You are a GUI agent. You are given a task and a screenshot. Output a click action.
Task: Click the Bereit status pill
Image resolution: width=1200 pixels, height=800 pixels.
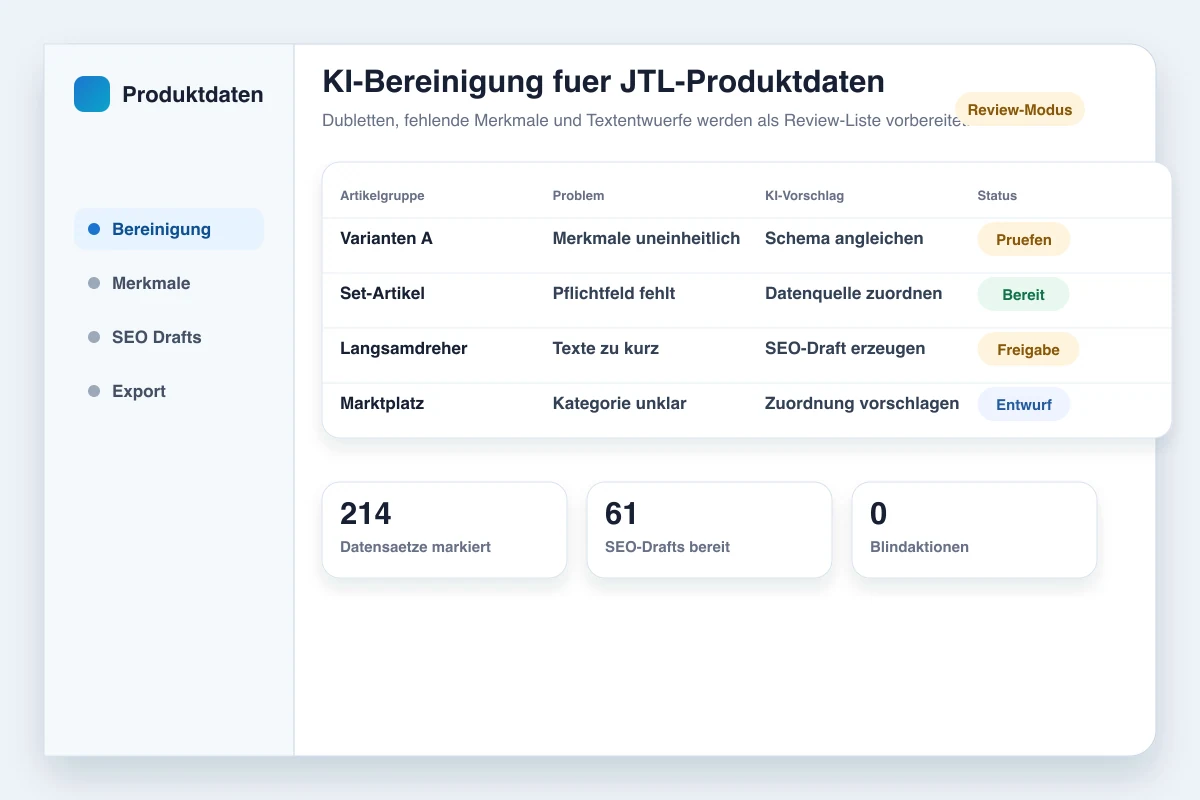pyautogui.click(x=1024, y=295)
